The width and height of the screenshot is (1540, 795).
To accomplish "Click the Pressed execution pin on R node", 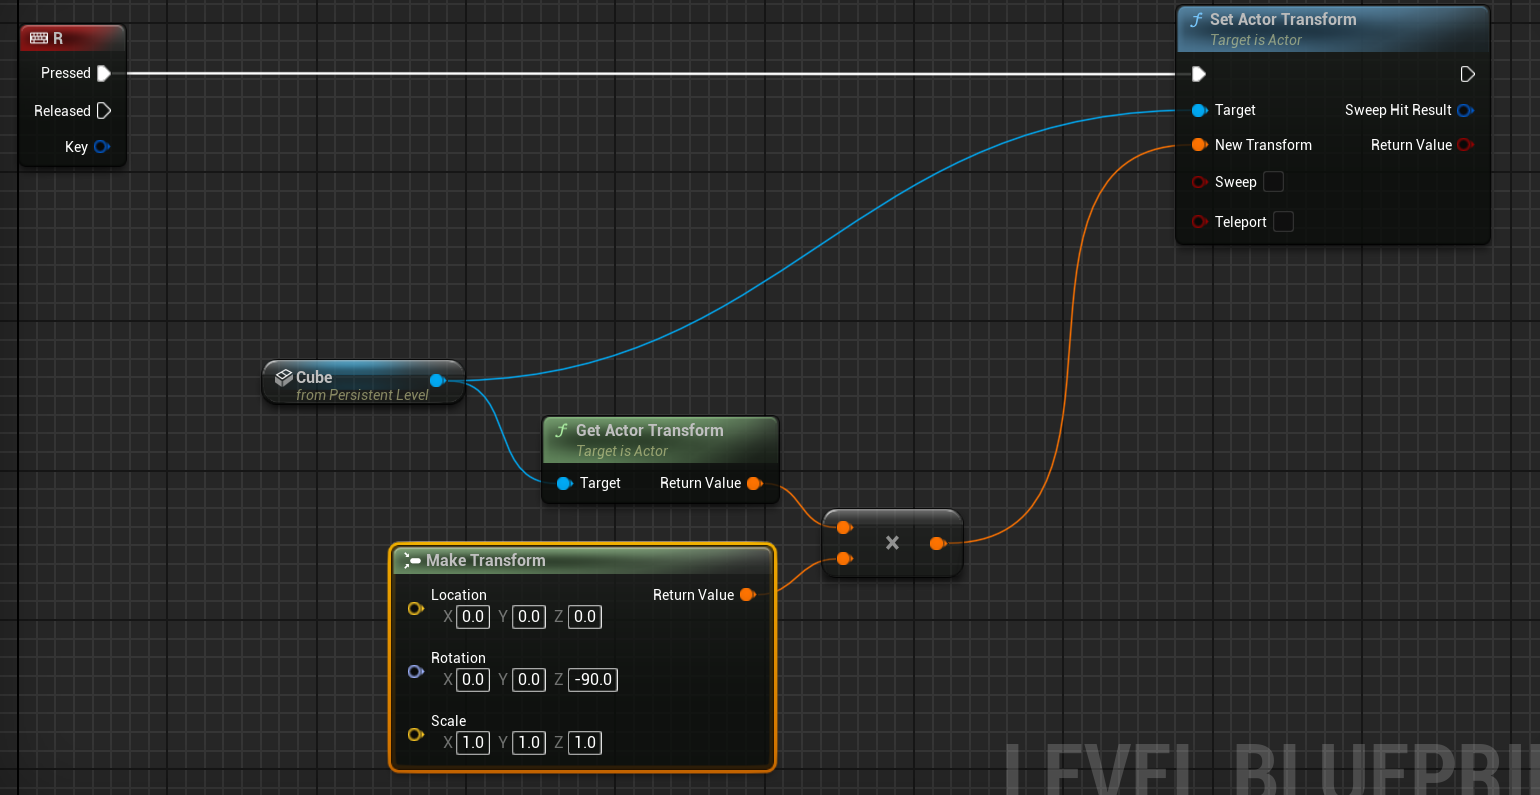I will coord(104,73).
